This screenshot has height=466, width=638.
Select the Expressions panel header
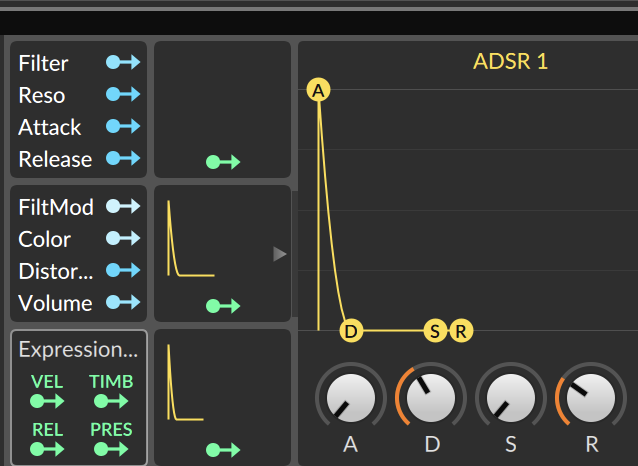[x=78, y=350]
